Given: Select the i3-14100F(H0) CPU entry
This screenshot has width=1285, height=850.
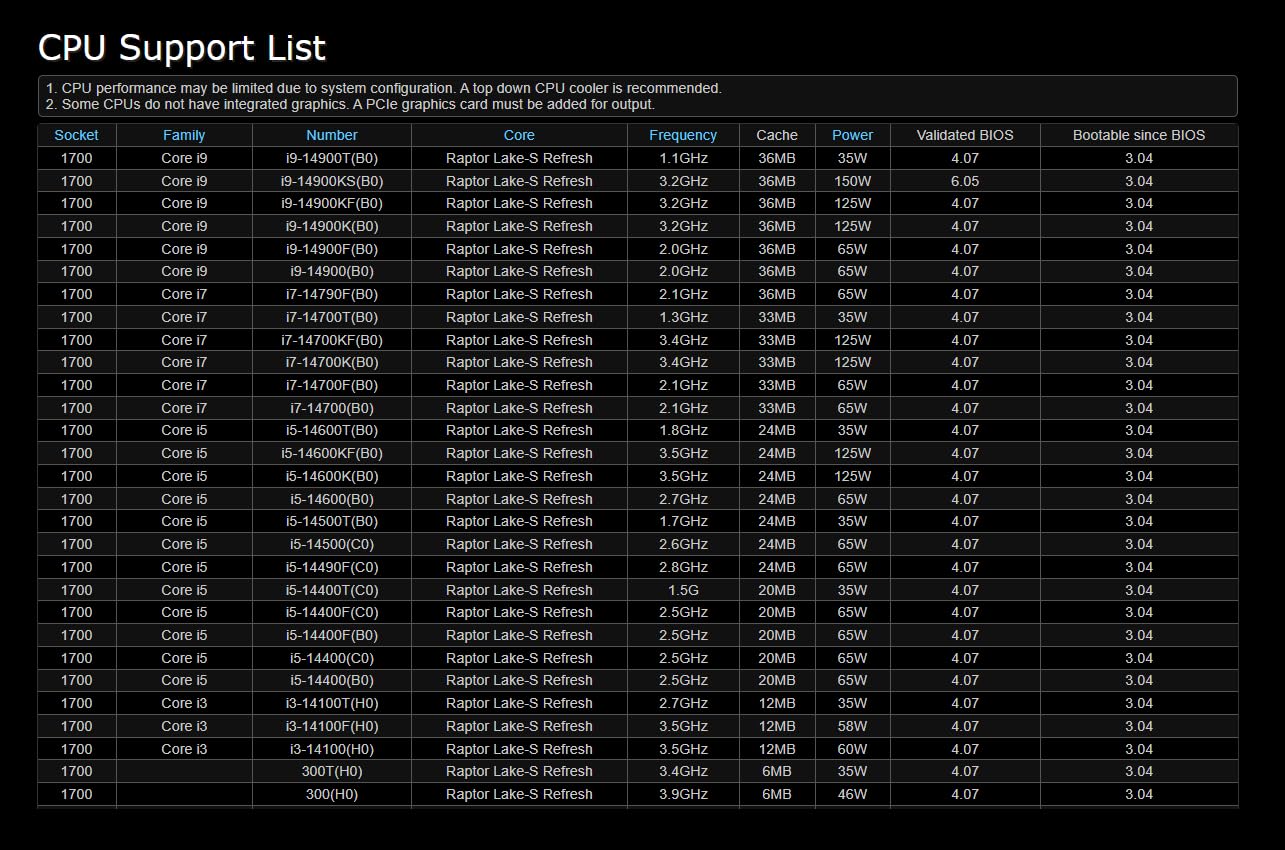Looking at the screenshot, I should click(332, 726).
